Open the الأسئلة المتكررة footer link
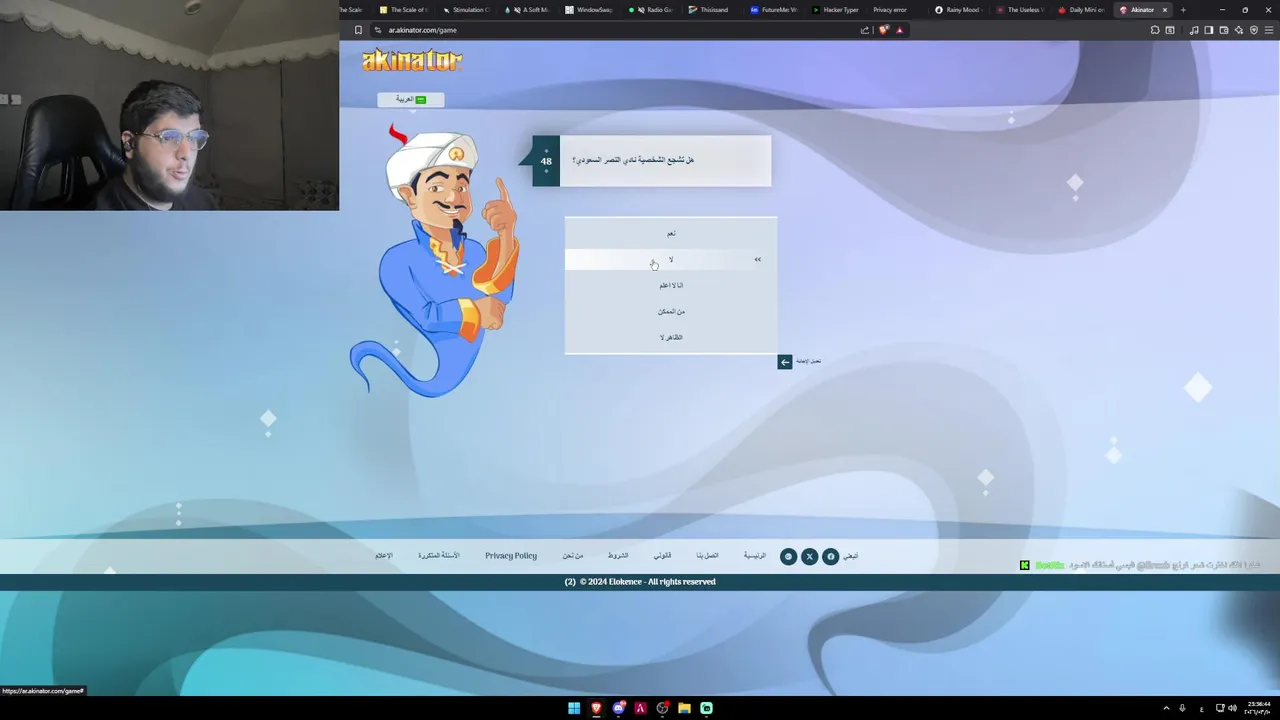This screenshot has width=1280, height=720. pyautogui.click(x=438, y=556)
